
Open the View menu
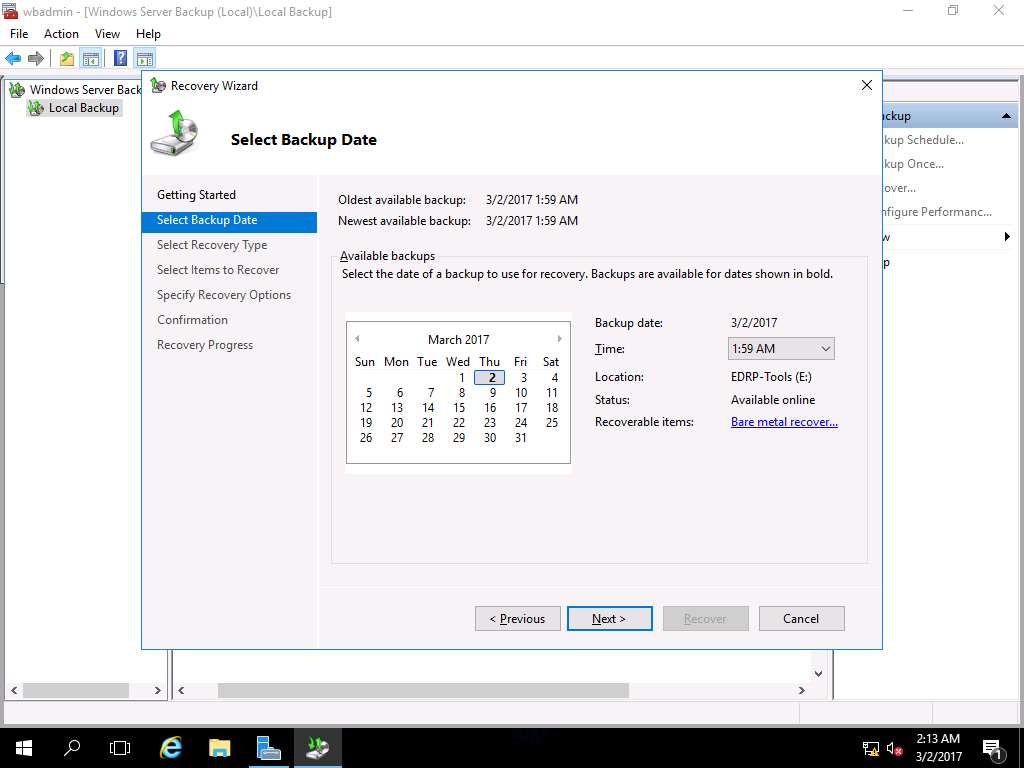pos(107,34)
